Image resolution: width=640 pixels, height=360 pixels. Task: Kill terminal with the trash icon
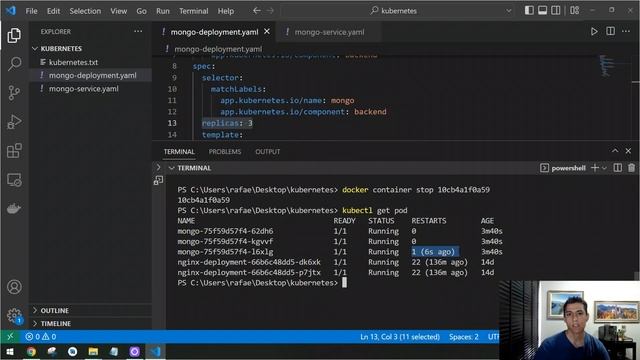coord(631,168)
